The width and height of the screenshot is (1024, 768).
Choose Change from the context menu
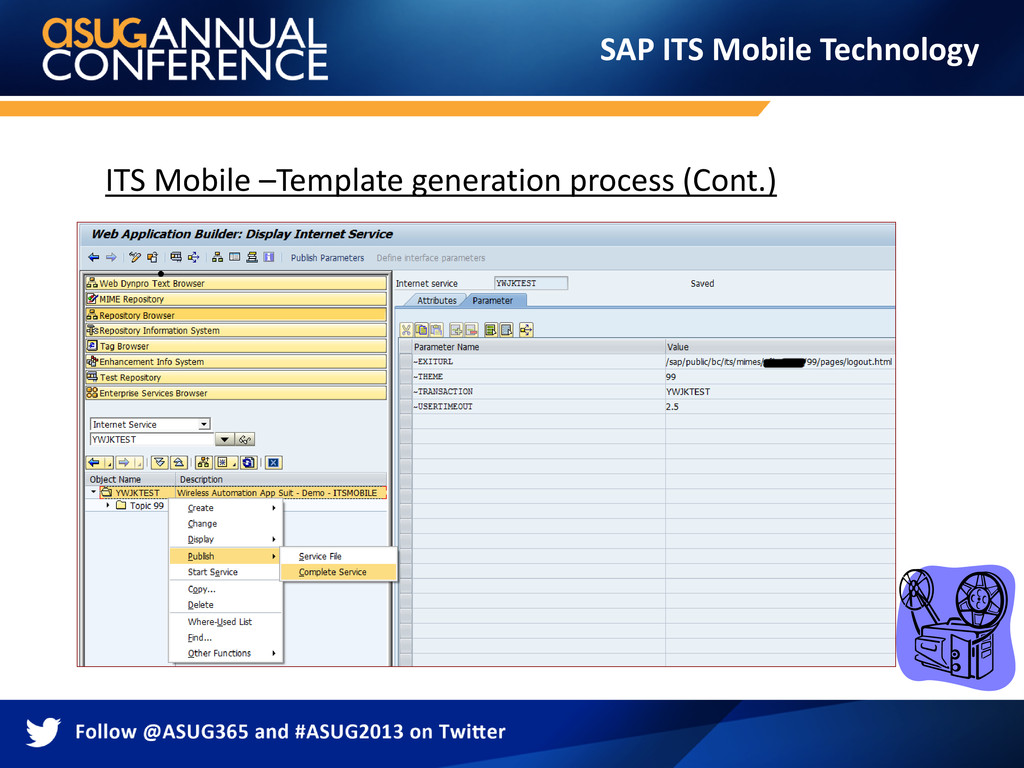click(226, 524)
